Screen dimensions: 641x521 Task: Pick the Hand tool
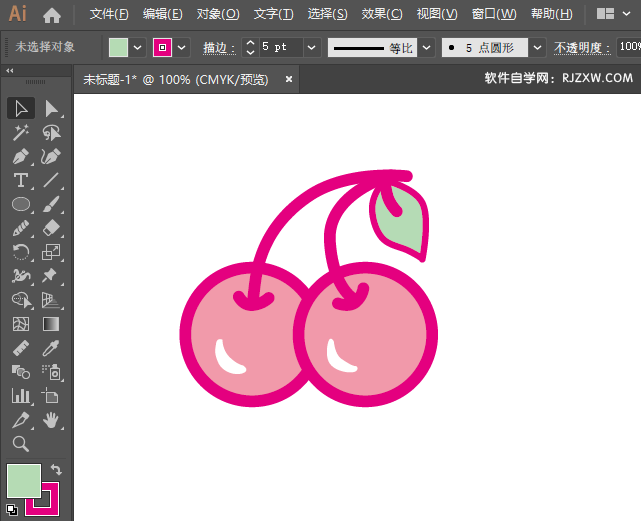51,420
